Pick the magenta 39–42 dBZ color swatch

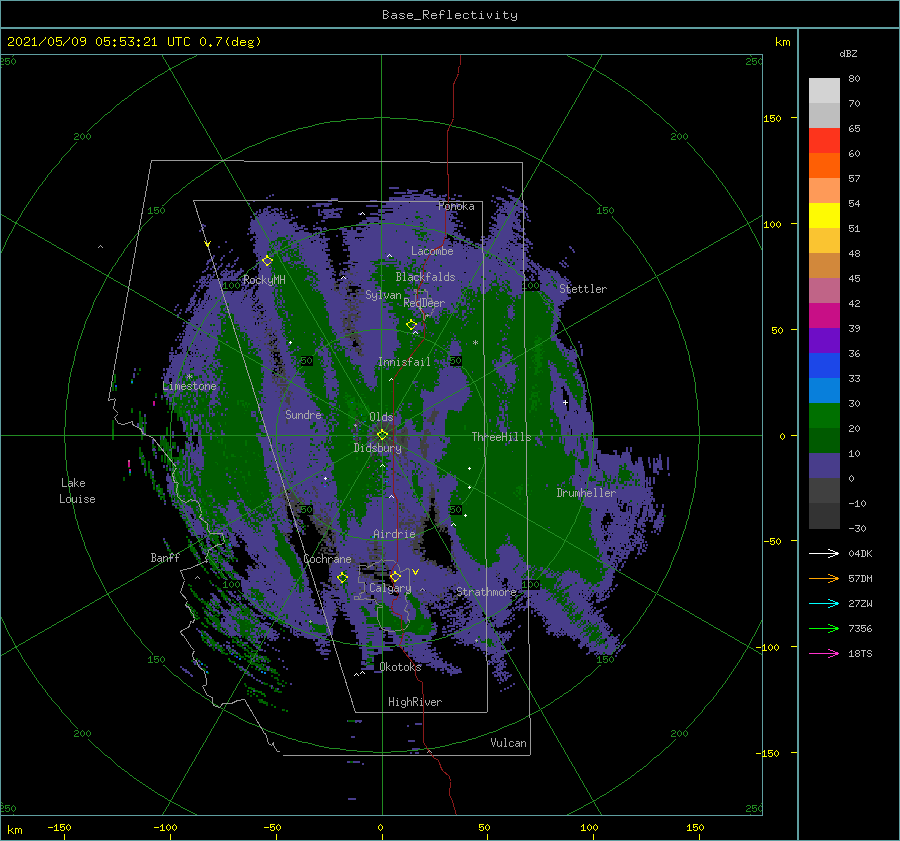[x=824, y=316]
